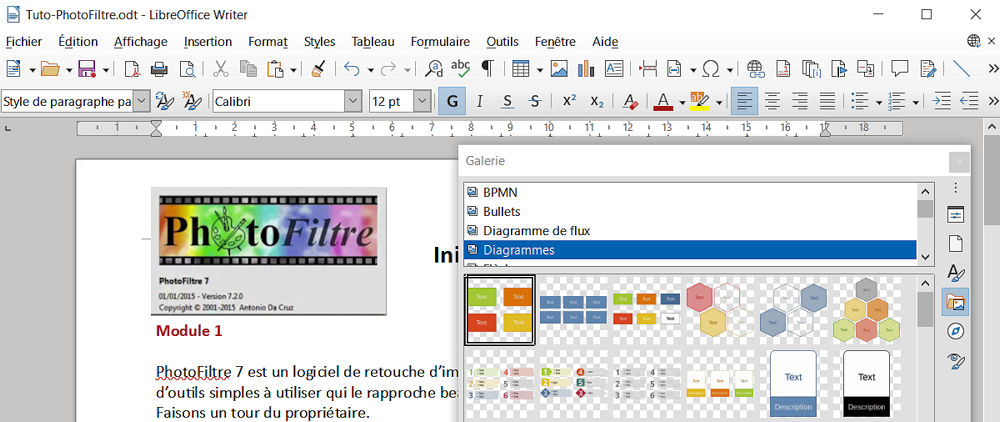
Task: Open the Affichage menu
Action: (x=140, y=42)
